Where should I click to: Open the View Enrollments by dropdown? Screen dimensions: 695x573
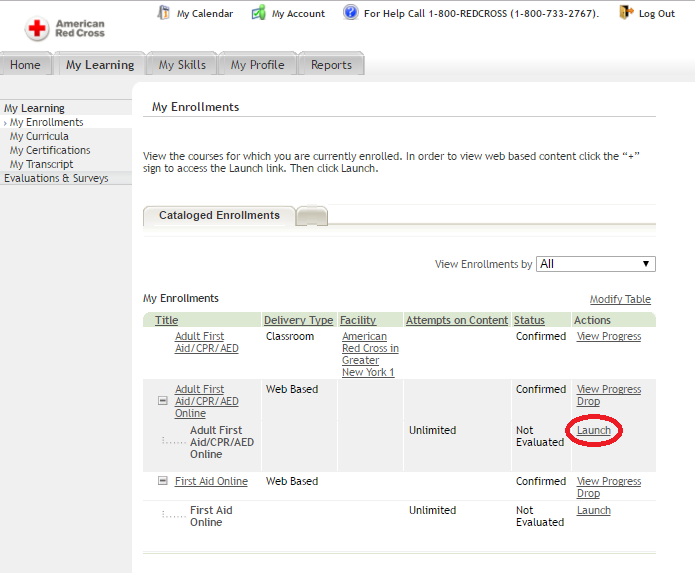[x=596, y=264]
